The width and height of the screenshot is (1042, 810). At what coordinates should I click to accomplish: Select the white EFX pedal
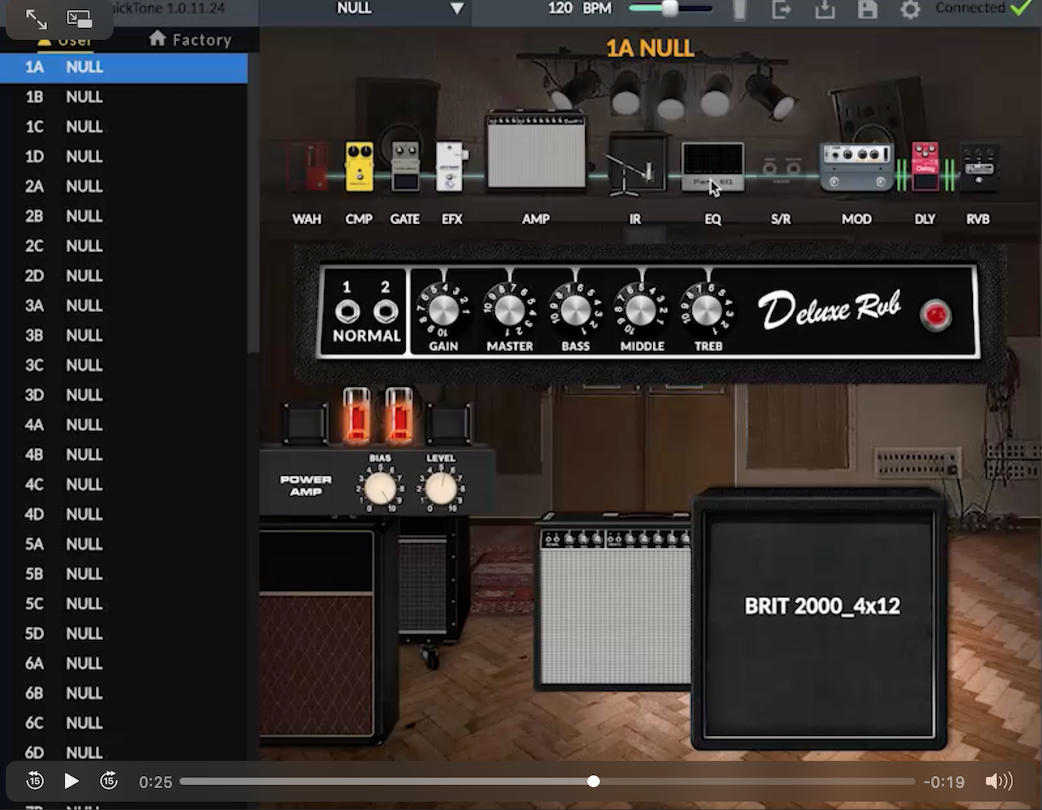click(451, 166)
